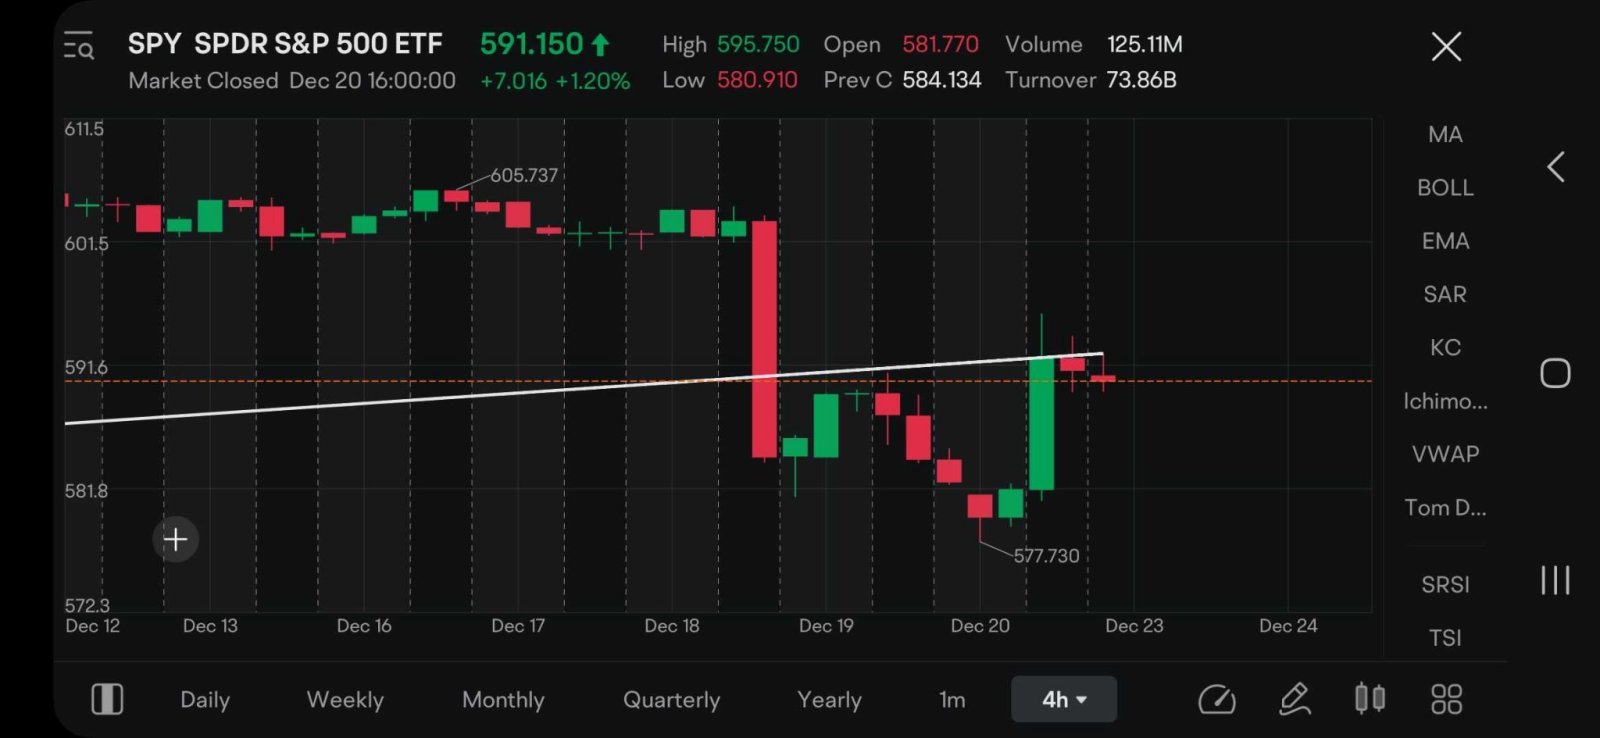This screenshot has height=738, width=1600.
Task: Switch to the Monthly timeframe
Action: (x=503, y=700)
